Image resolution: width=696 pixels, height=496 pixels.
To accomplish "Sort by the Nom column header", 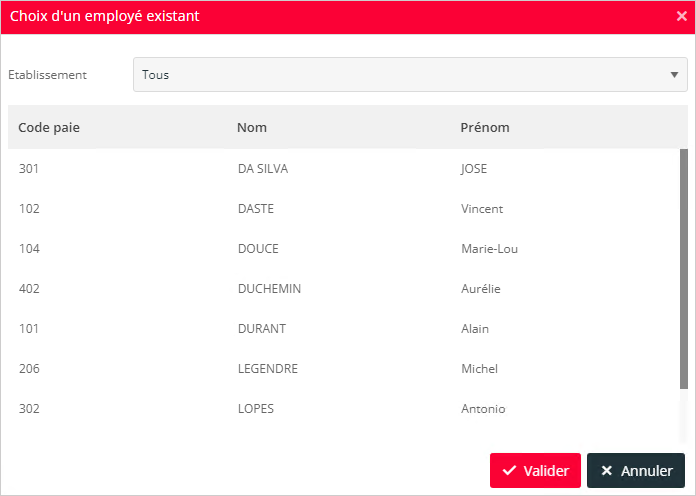I will click(252, 127).
